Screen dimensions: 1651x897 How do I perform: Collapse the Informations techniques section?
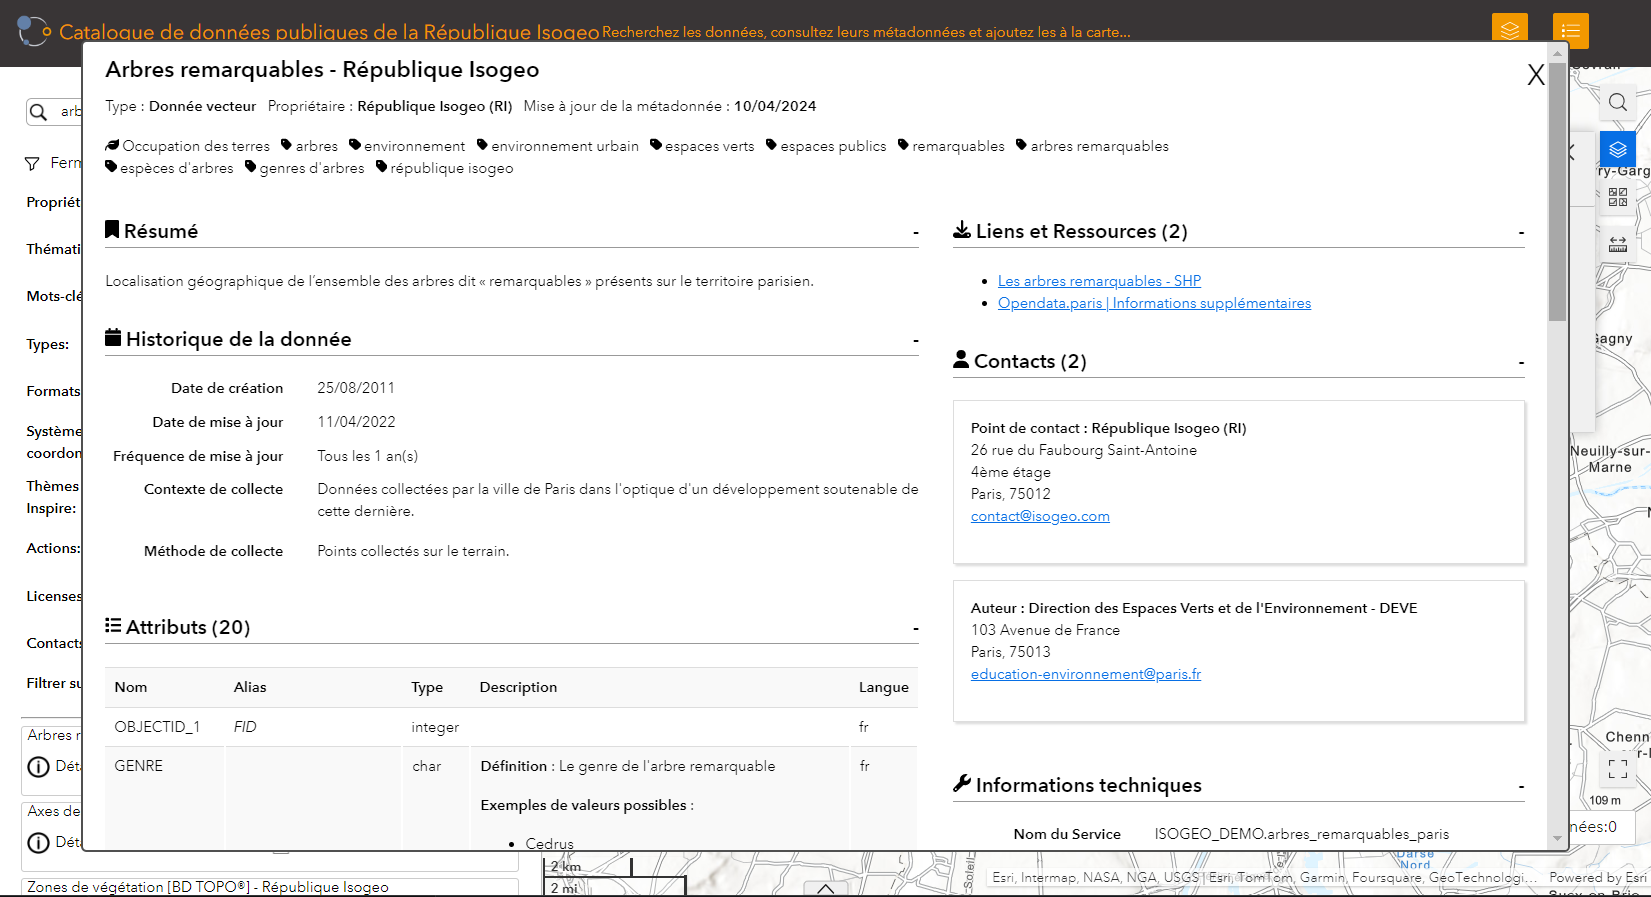[1521, 787]
